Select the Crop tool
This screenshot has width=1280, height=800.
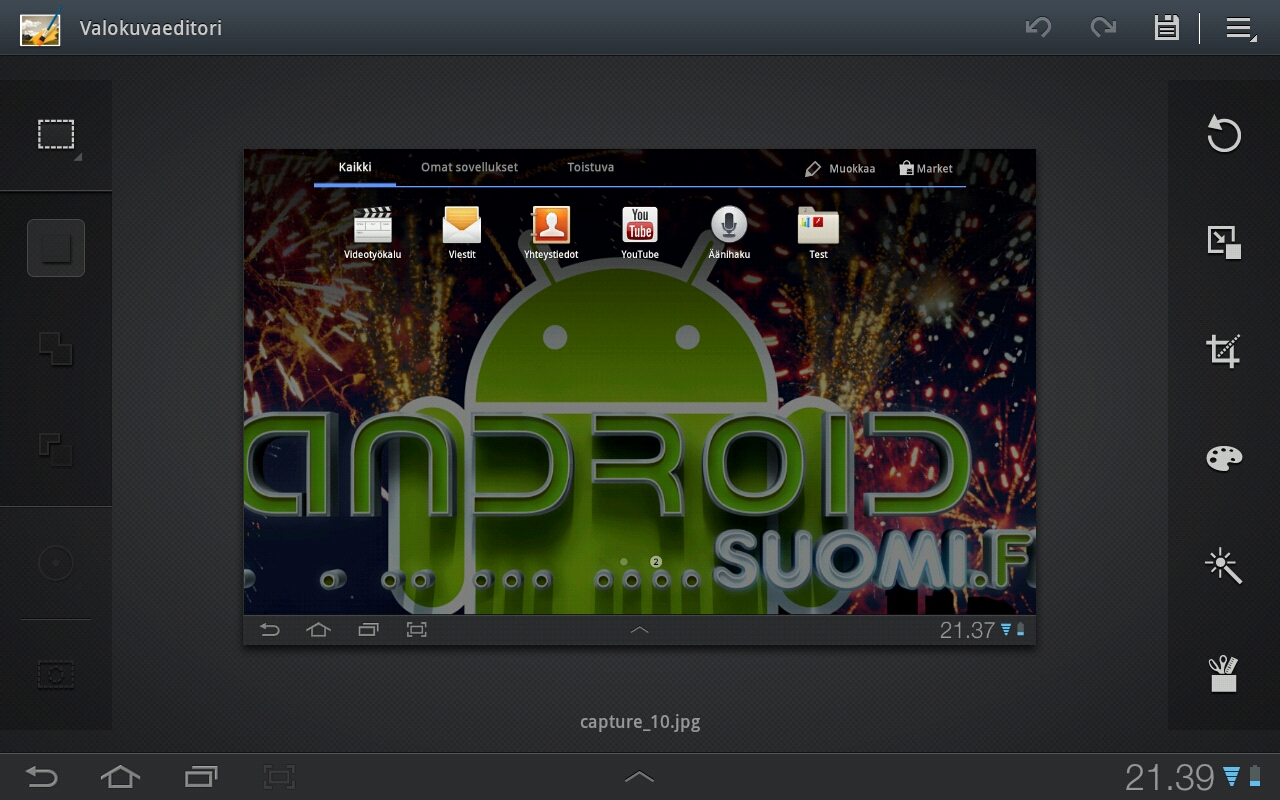pyautogui.click(x=1223, y=351)
